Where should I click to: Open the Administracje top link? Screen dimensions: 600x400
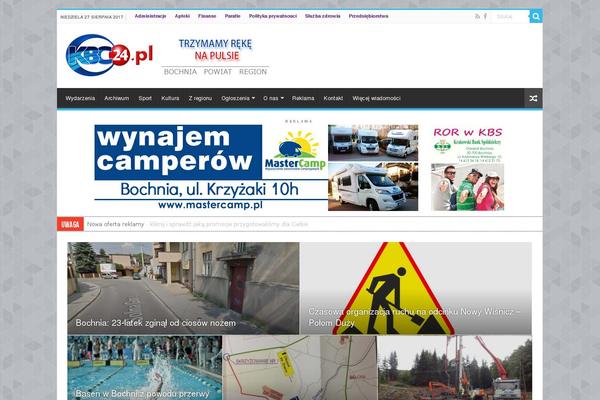pyautogui.click(x=150, y=16)
